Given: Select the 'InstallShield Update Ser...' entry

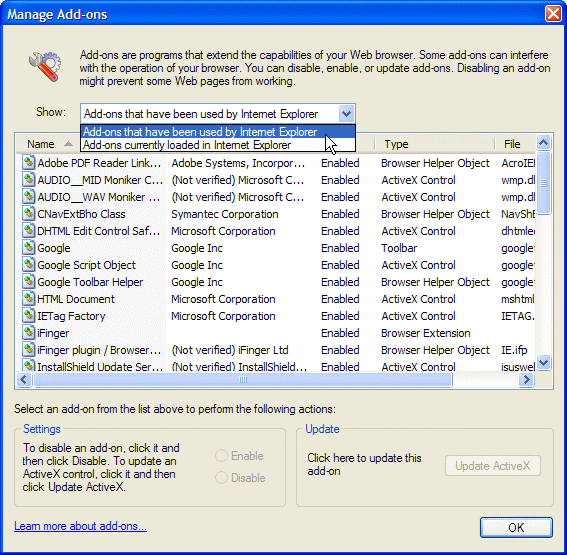Looking at the screenshot, I should coord(100,366).
